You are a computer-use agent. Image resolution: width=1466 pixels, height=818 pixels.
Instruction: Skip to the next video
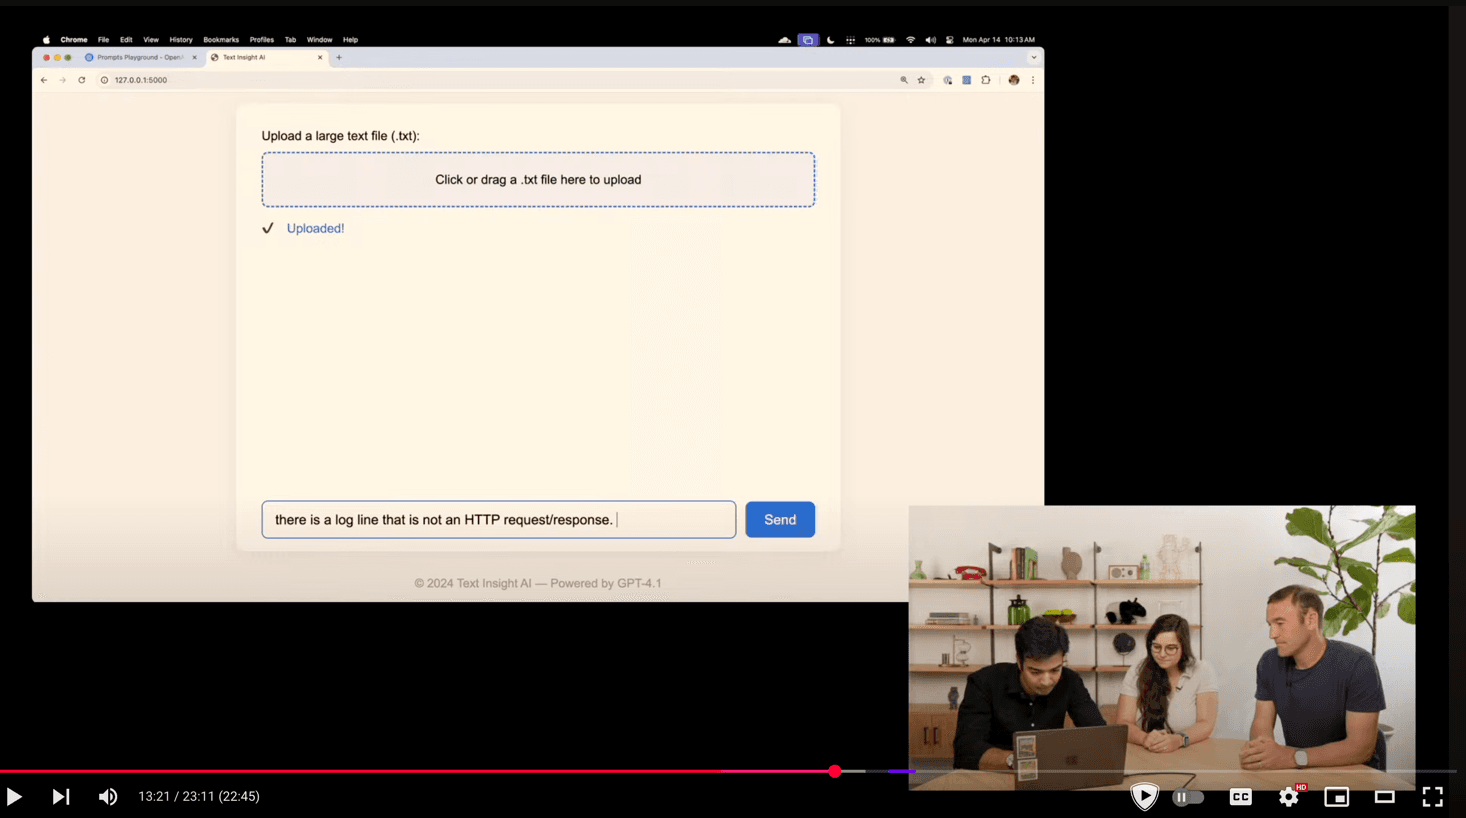[x=61, y=797]
